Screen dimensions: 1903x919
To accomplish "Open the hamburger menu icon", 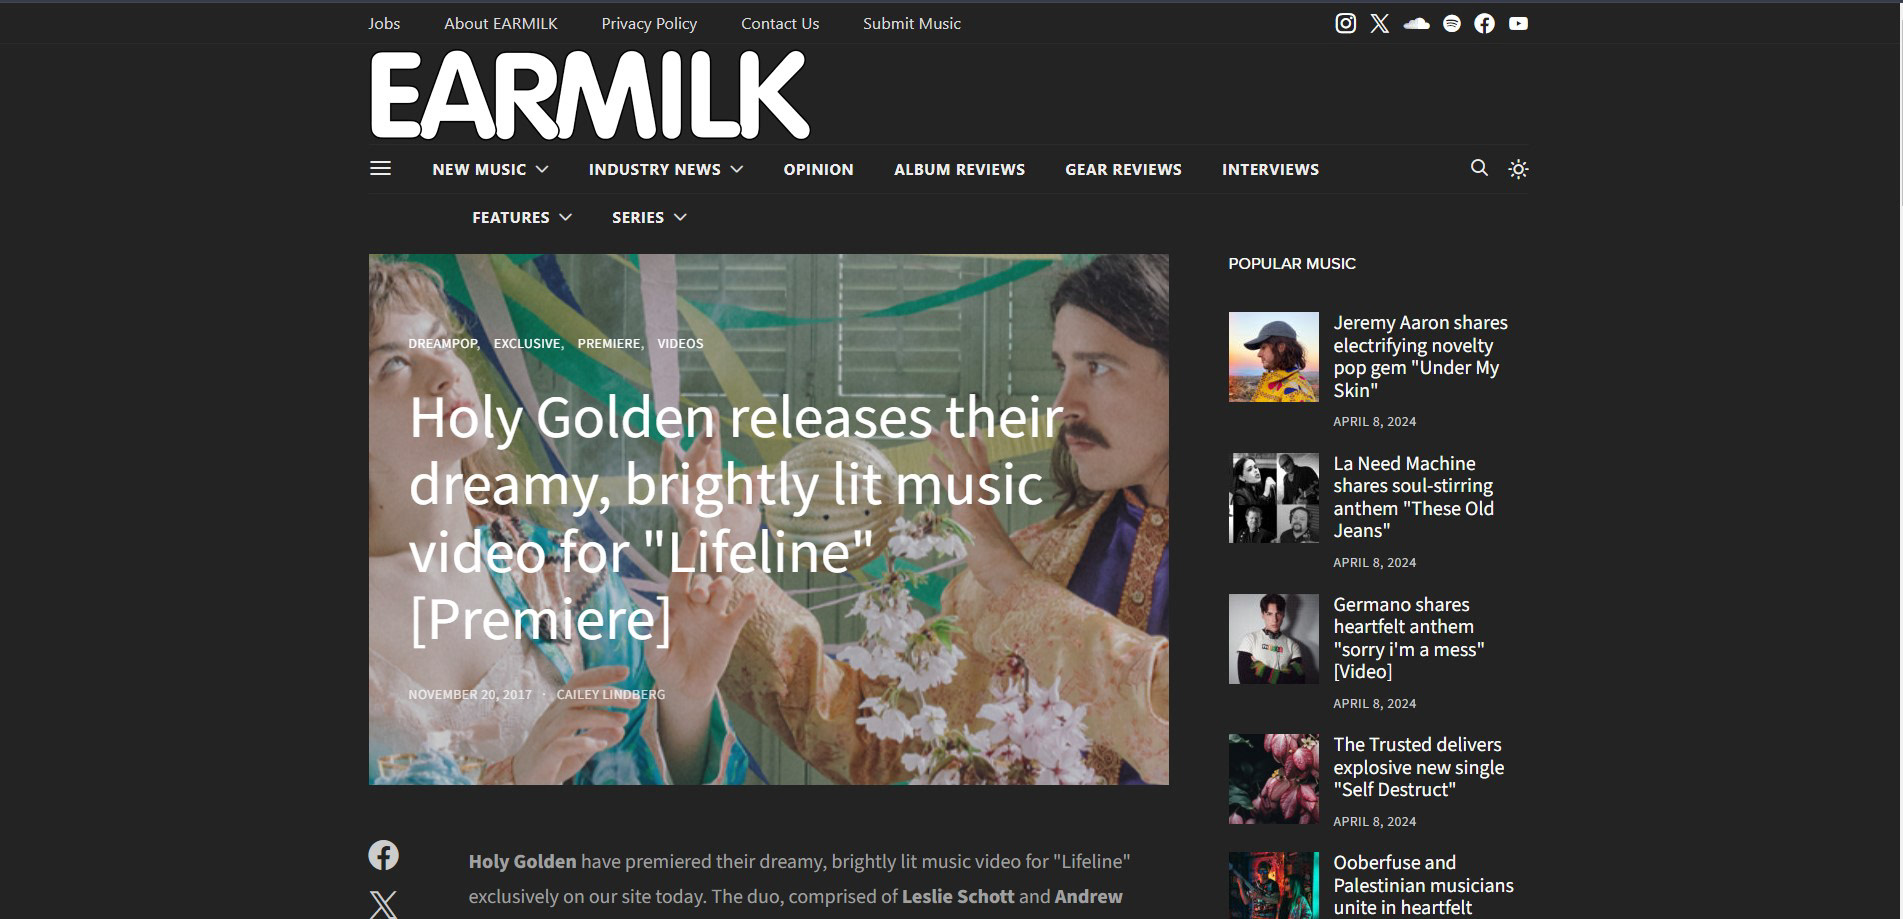I will point(380,168).
